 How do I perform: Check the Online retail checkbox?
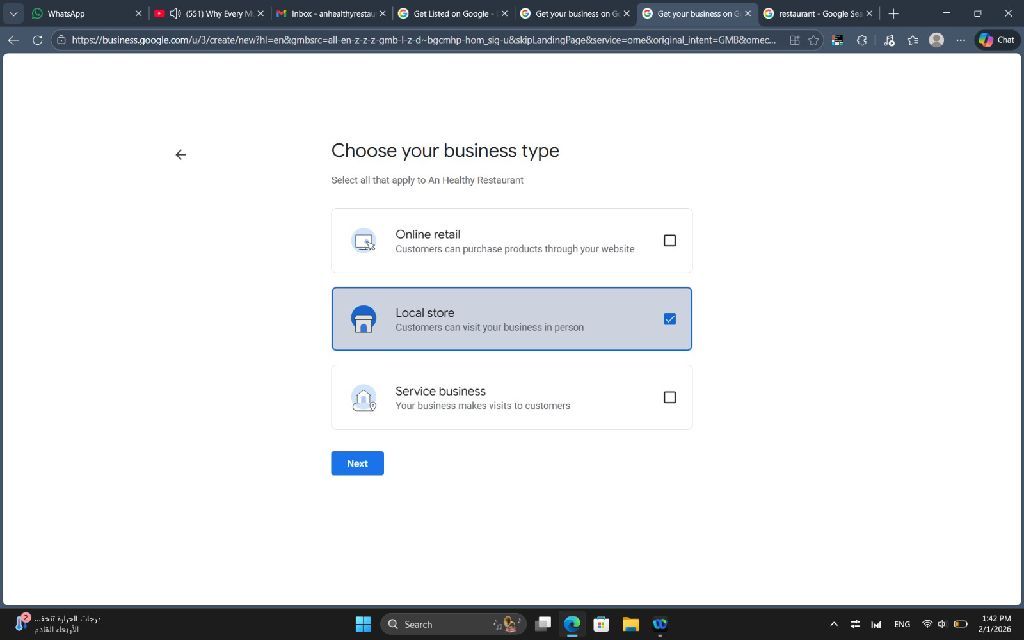pyautogui.click(x=670, y=240)
